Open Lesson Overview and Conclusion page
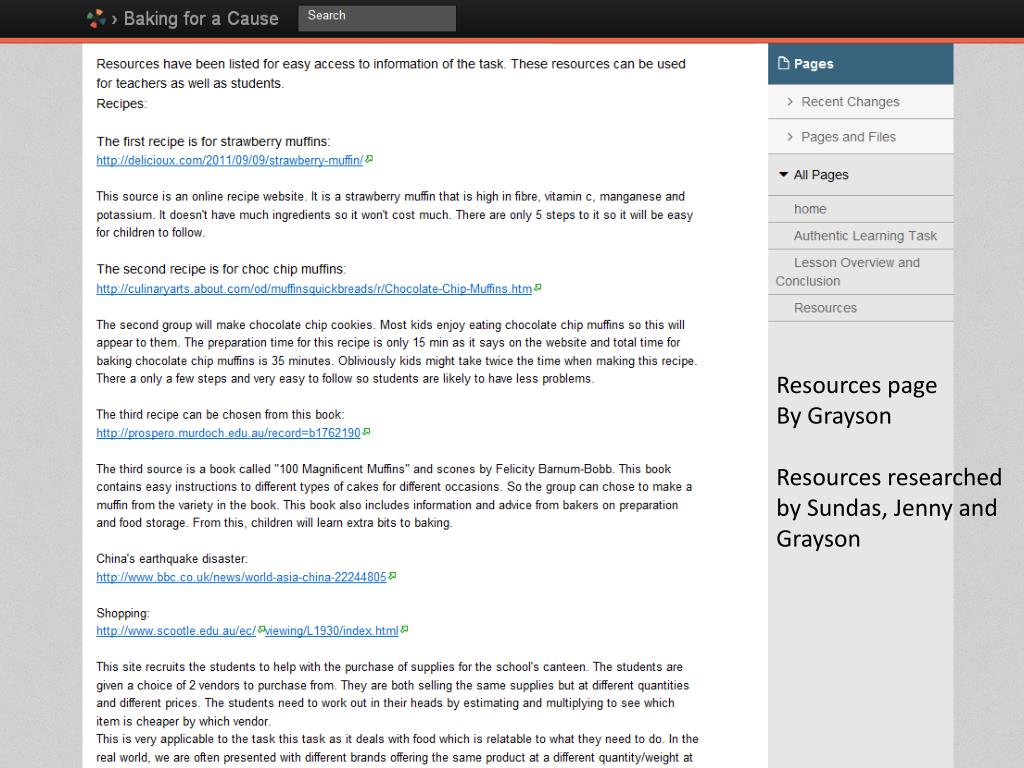The image size is (1024, 768). [x=848, y=272]
